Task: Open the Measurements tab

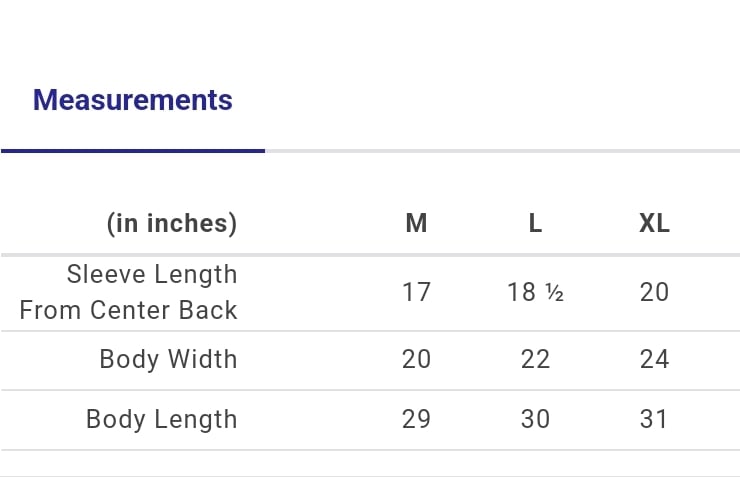Action: [x=133, y=100]
